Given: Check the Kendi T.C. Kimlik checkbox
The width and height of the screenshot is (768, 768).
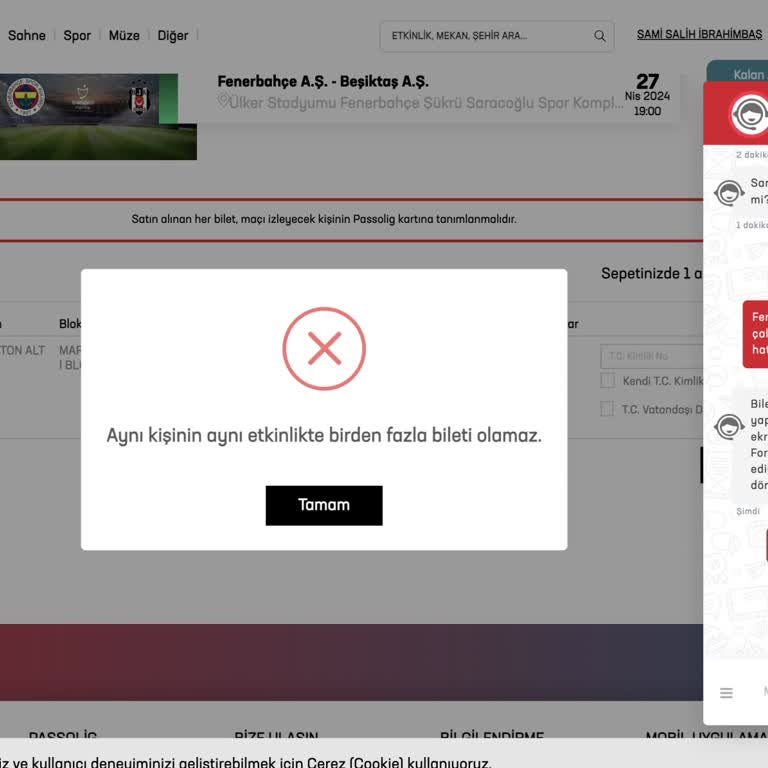Looking at the screenshot, I should [607, 380].
